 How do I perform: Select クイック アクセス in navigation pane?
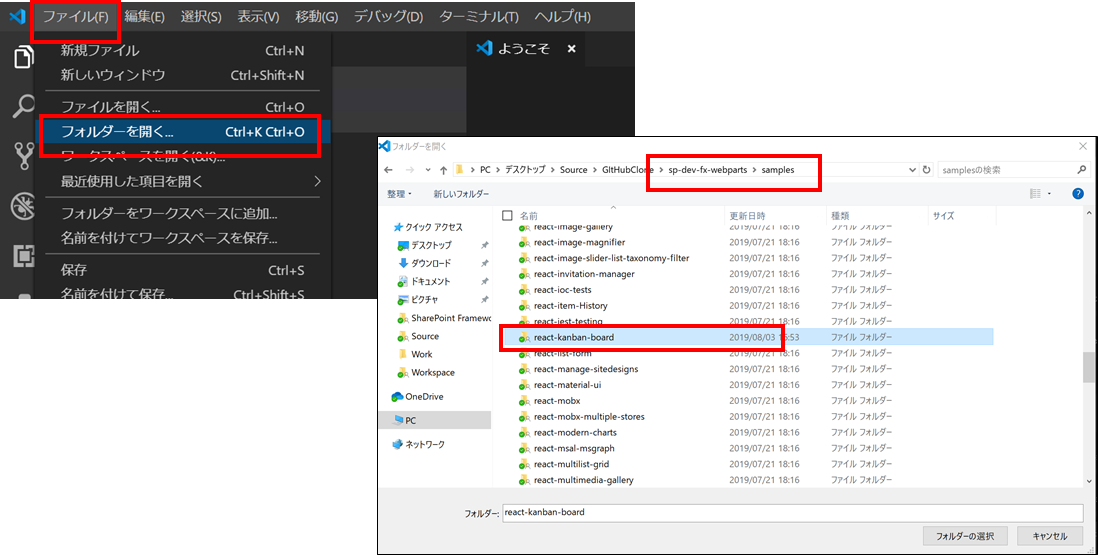click(x=428, y=227)
